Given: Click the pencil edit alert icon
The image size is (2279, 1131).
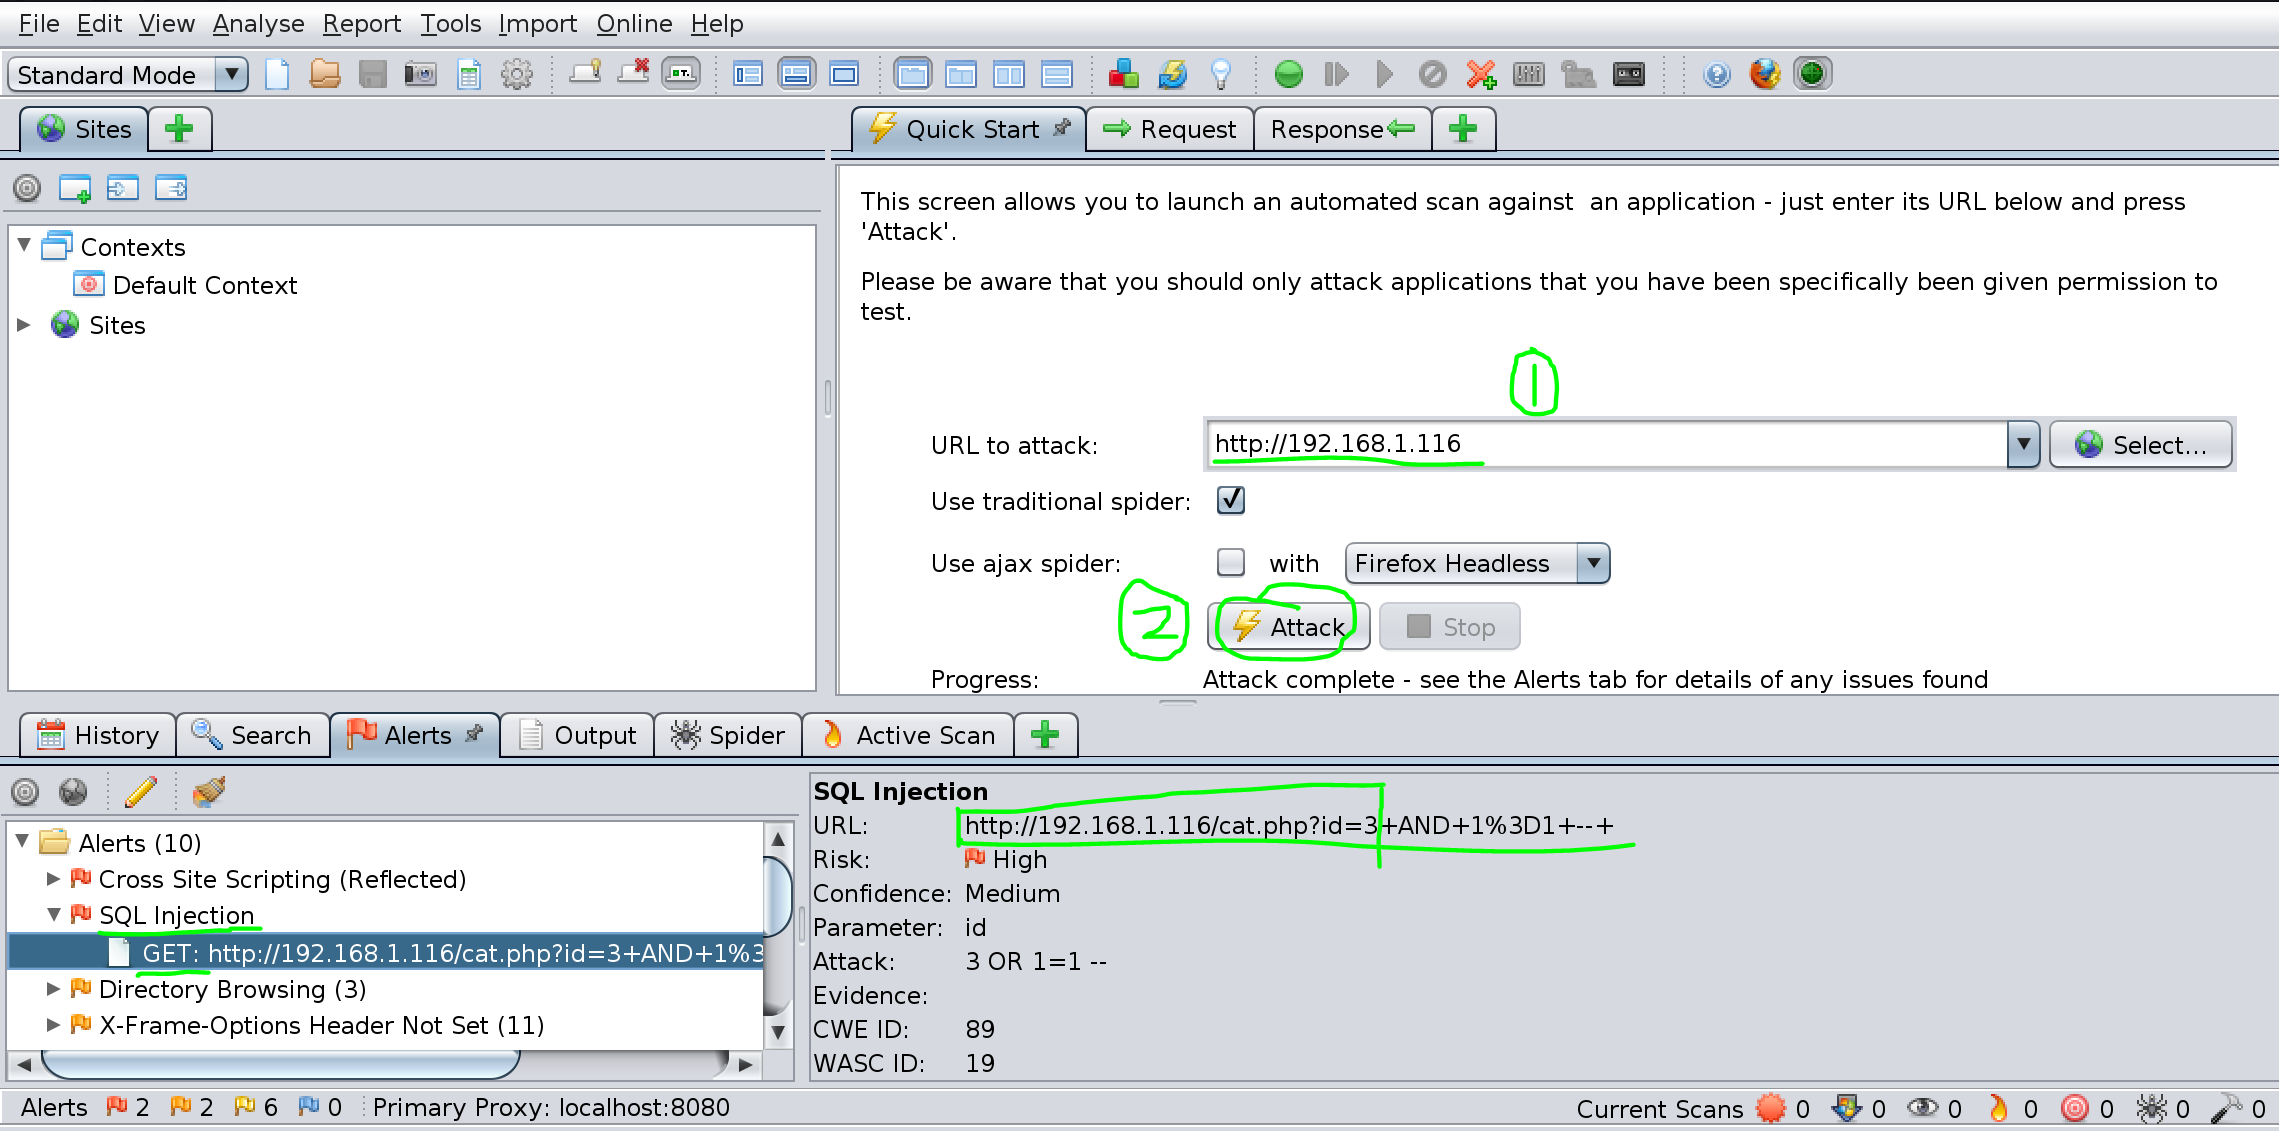Looking at the screenshot, I should coord(141,792).
